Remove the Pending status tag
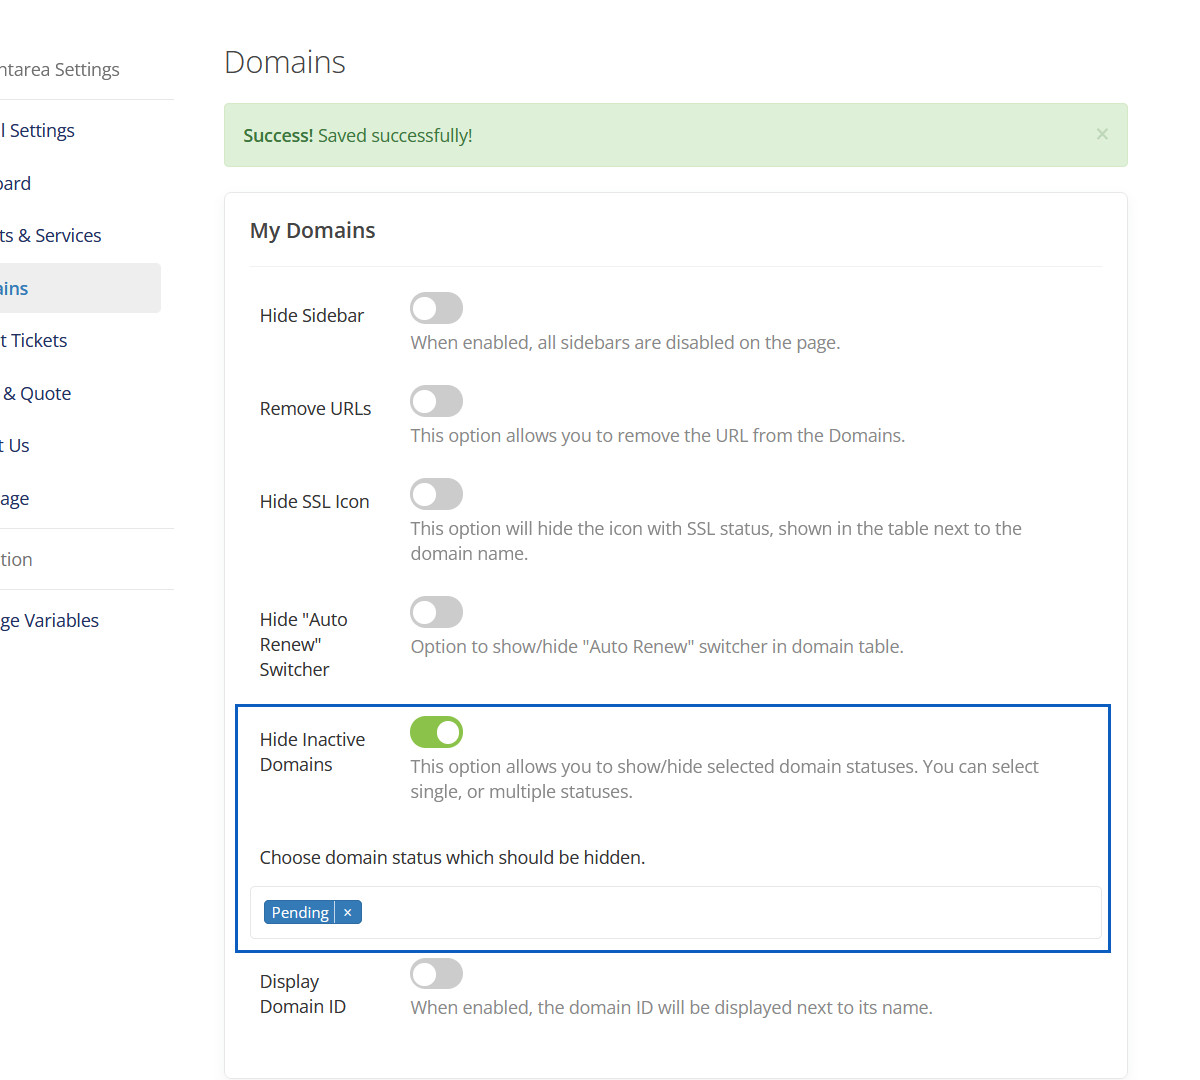 (x=347, y=912)
